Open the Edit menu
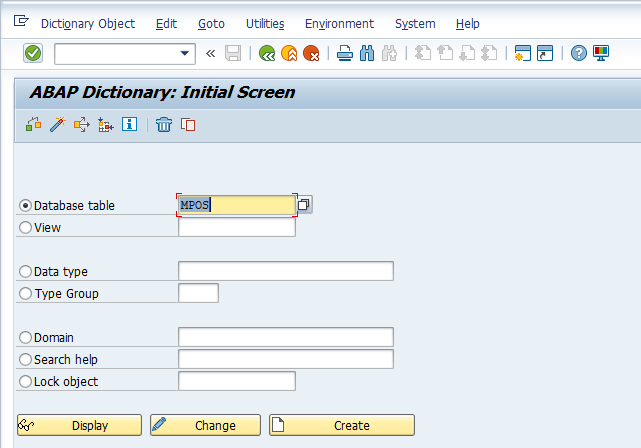This screenshot has width=641, height=448. coord(166,24)
